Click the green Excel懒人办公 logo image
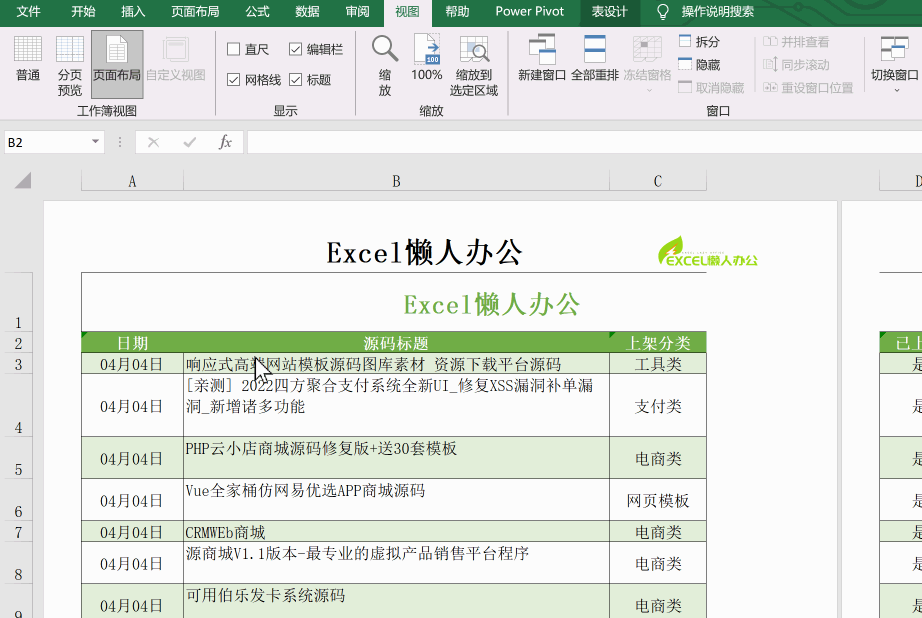This screenshot has width=922, height=618. tap(707, 252)
